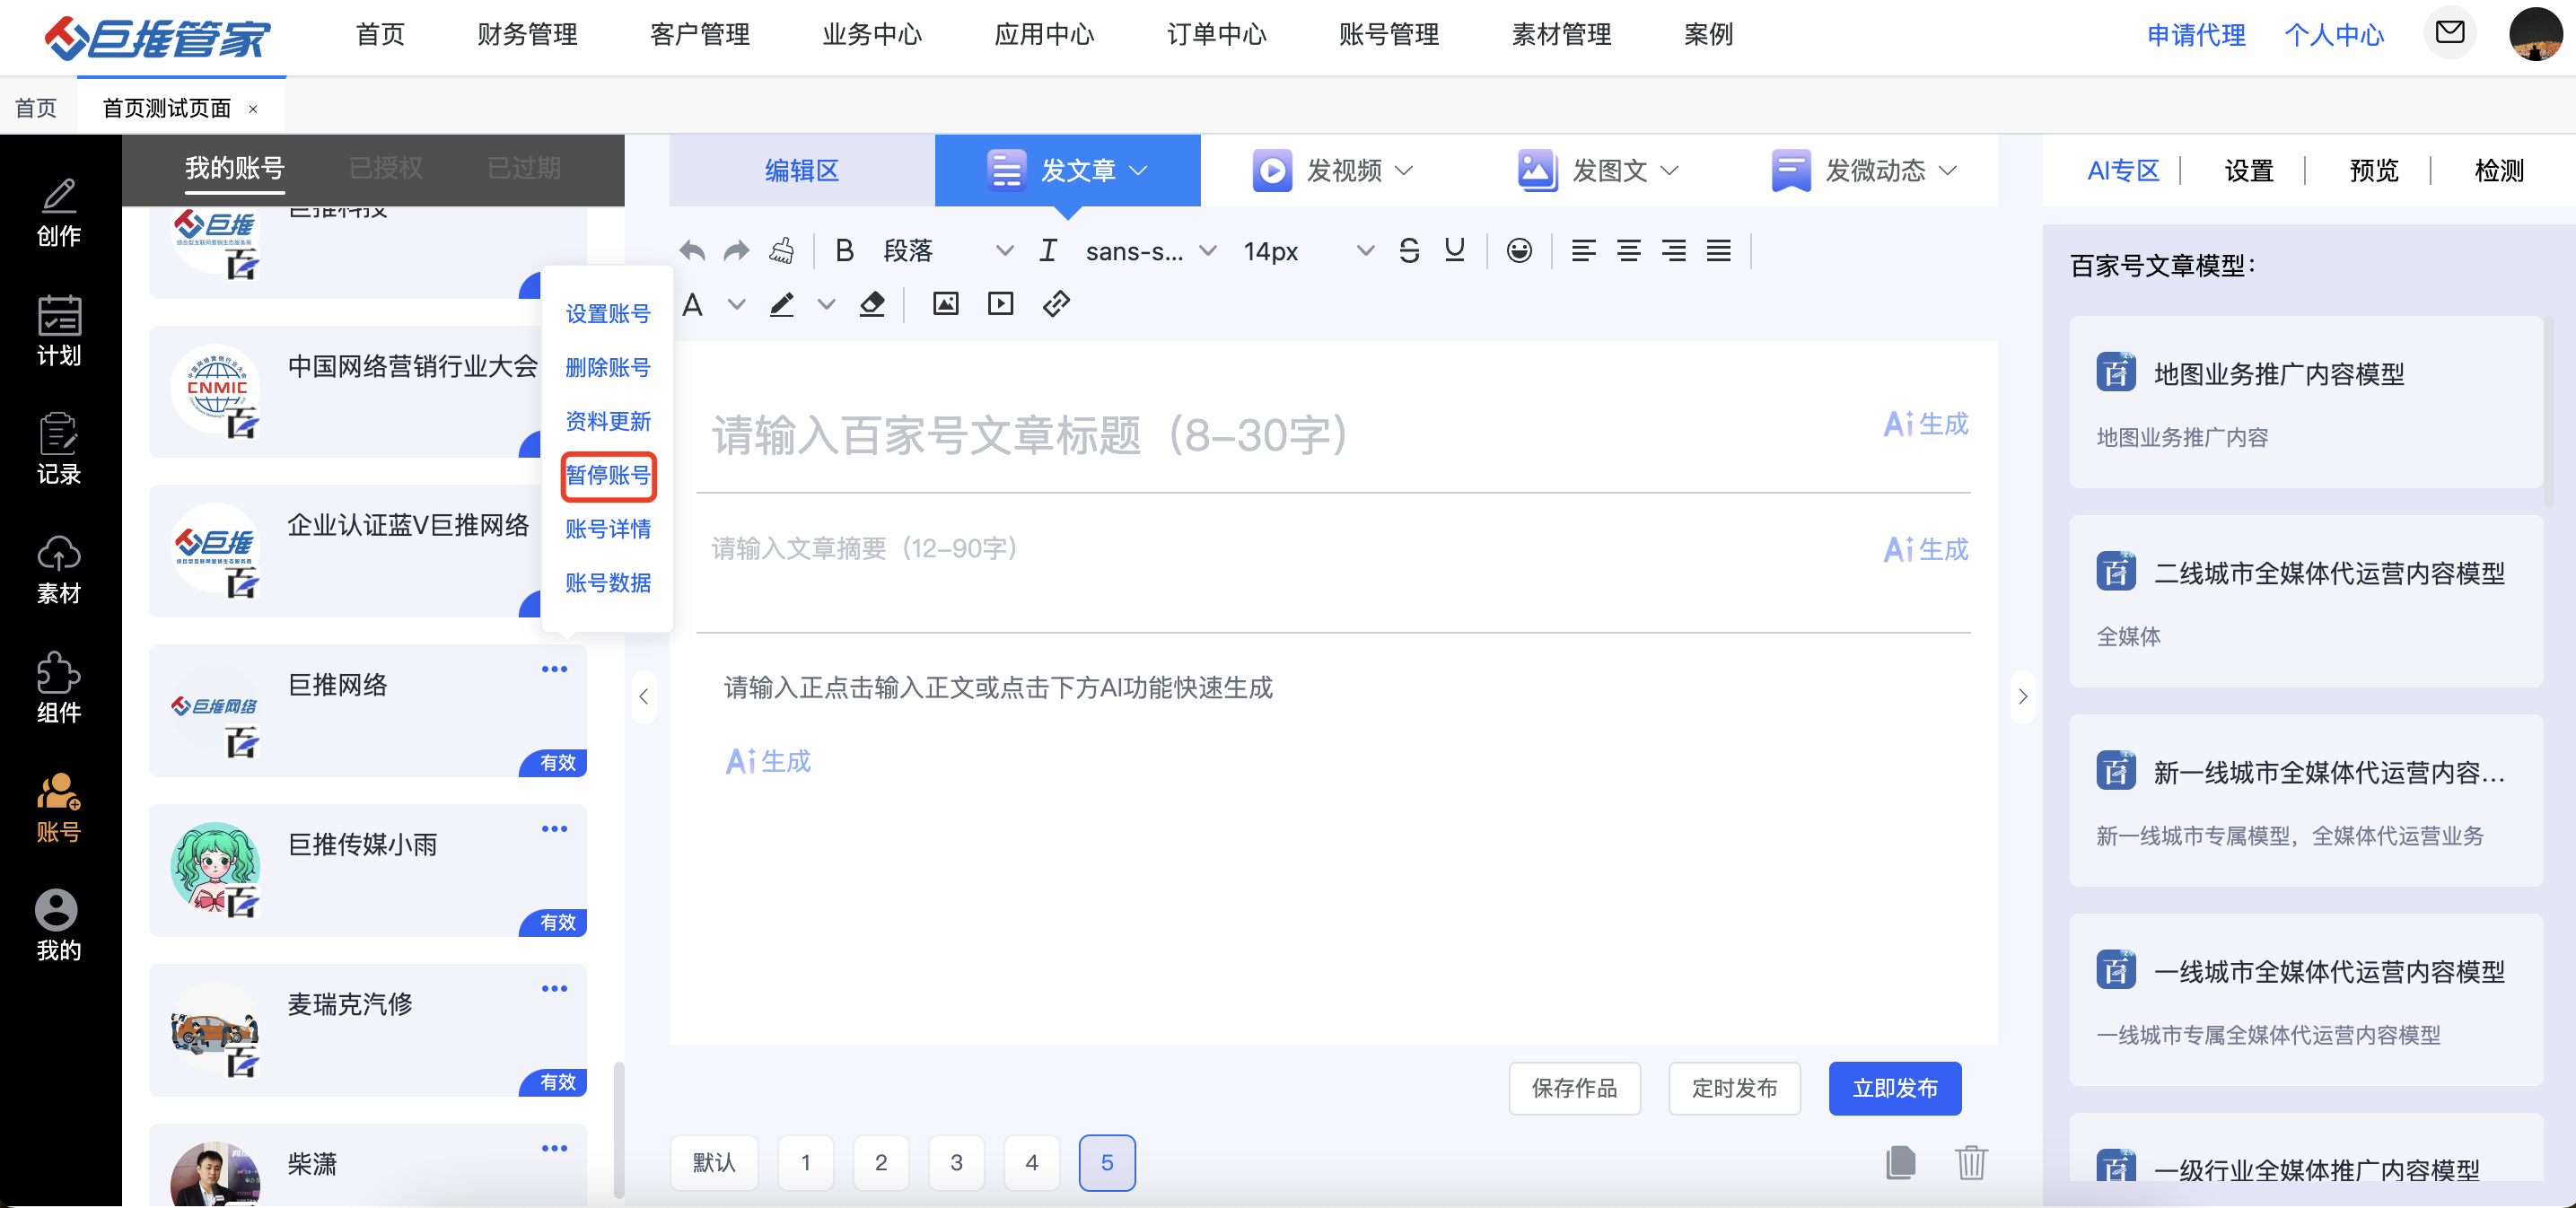Select 删除账号 in the popup menu
The width and height of the screenshot is (2576, 1208).
[608, 368]
